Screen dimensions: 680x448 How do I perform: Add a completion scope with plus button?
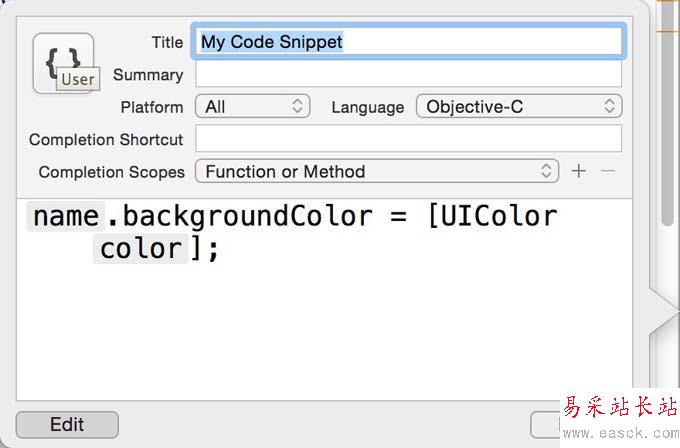point(578,171)
